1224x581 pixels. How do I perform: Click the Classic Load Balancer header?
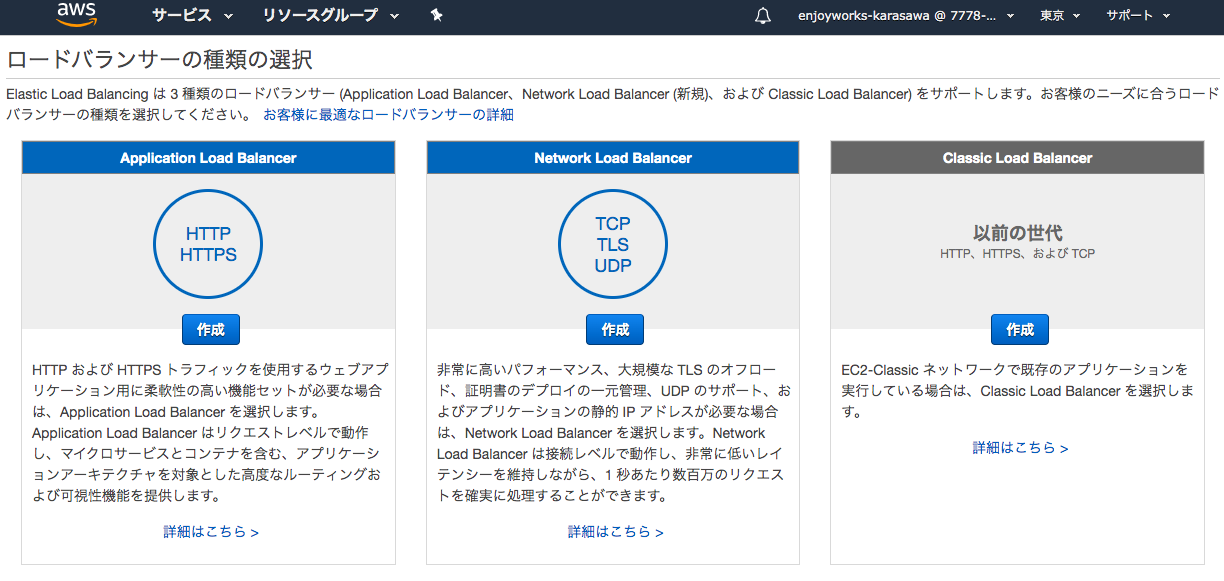click(1017, 158)
